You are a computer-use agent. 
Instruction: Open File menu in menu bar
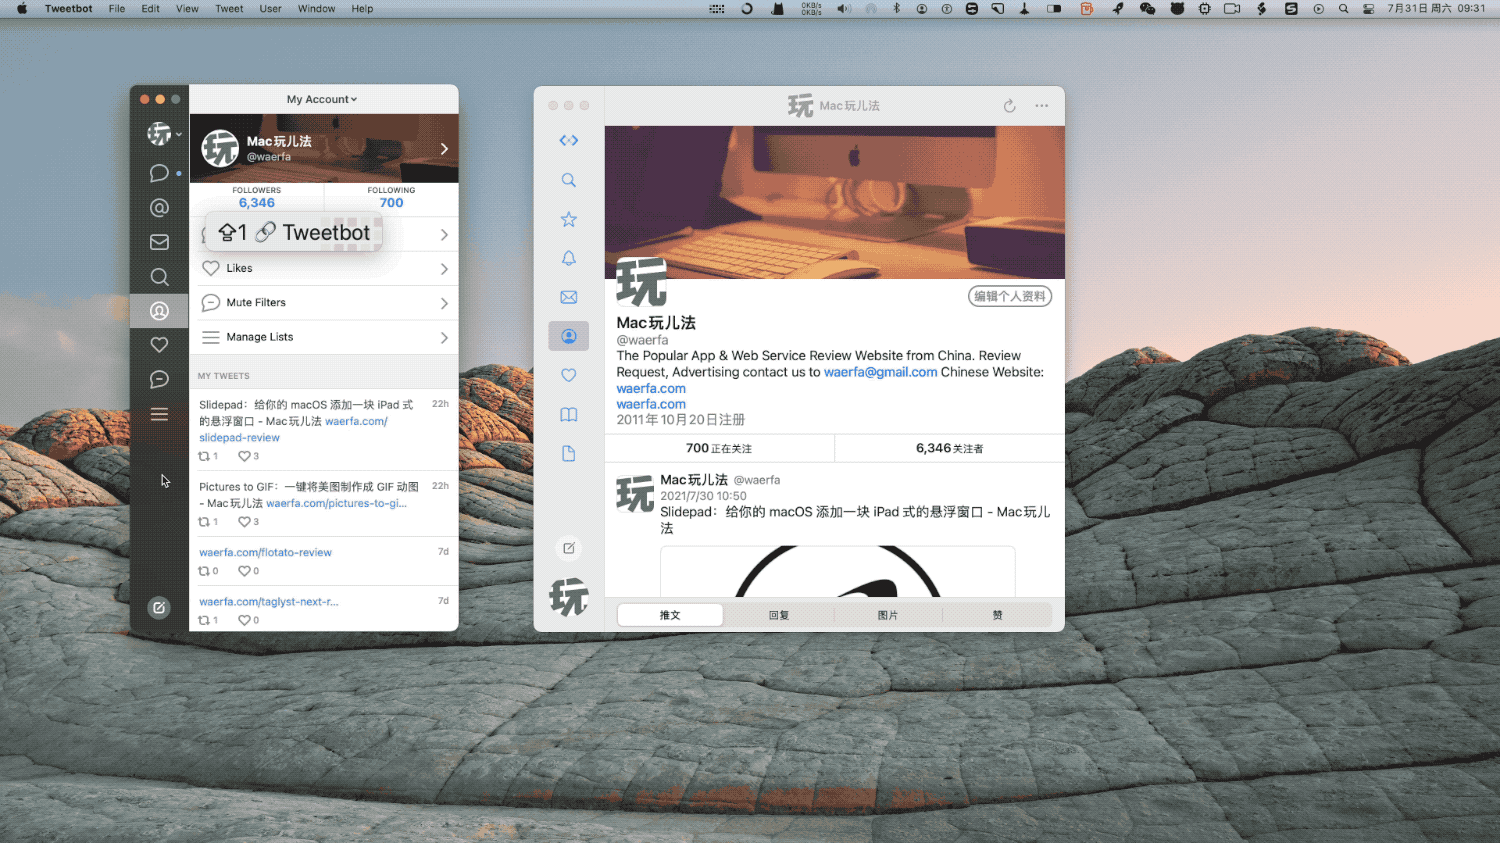point(117,9)
